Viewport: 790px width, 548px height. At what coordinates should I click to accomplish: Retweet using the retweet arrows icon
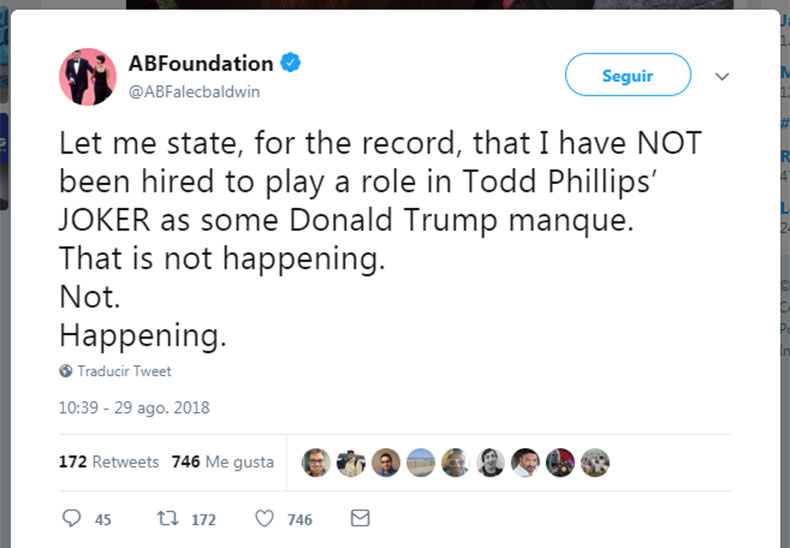[x=167, y=519]
